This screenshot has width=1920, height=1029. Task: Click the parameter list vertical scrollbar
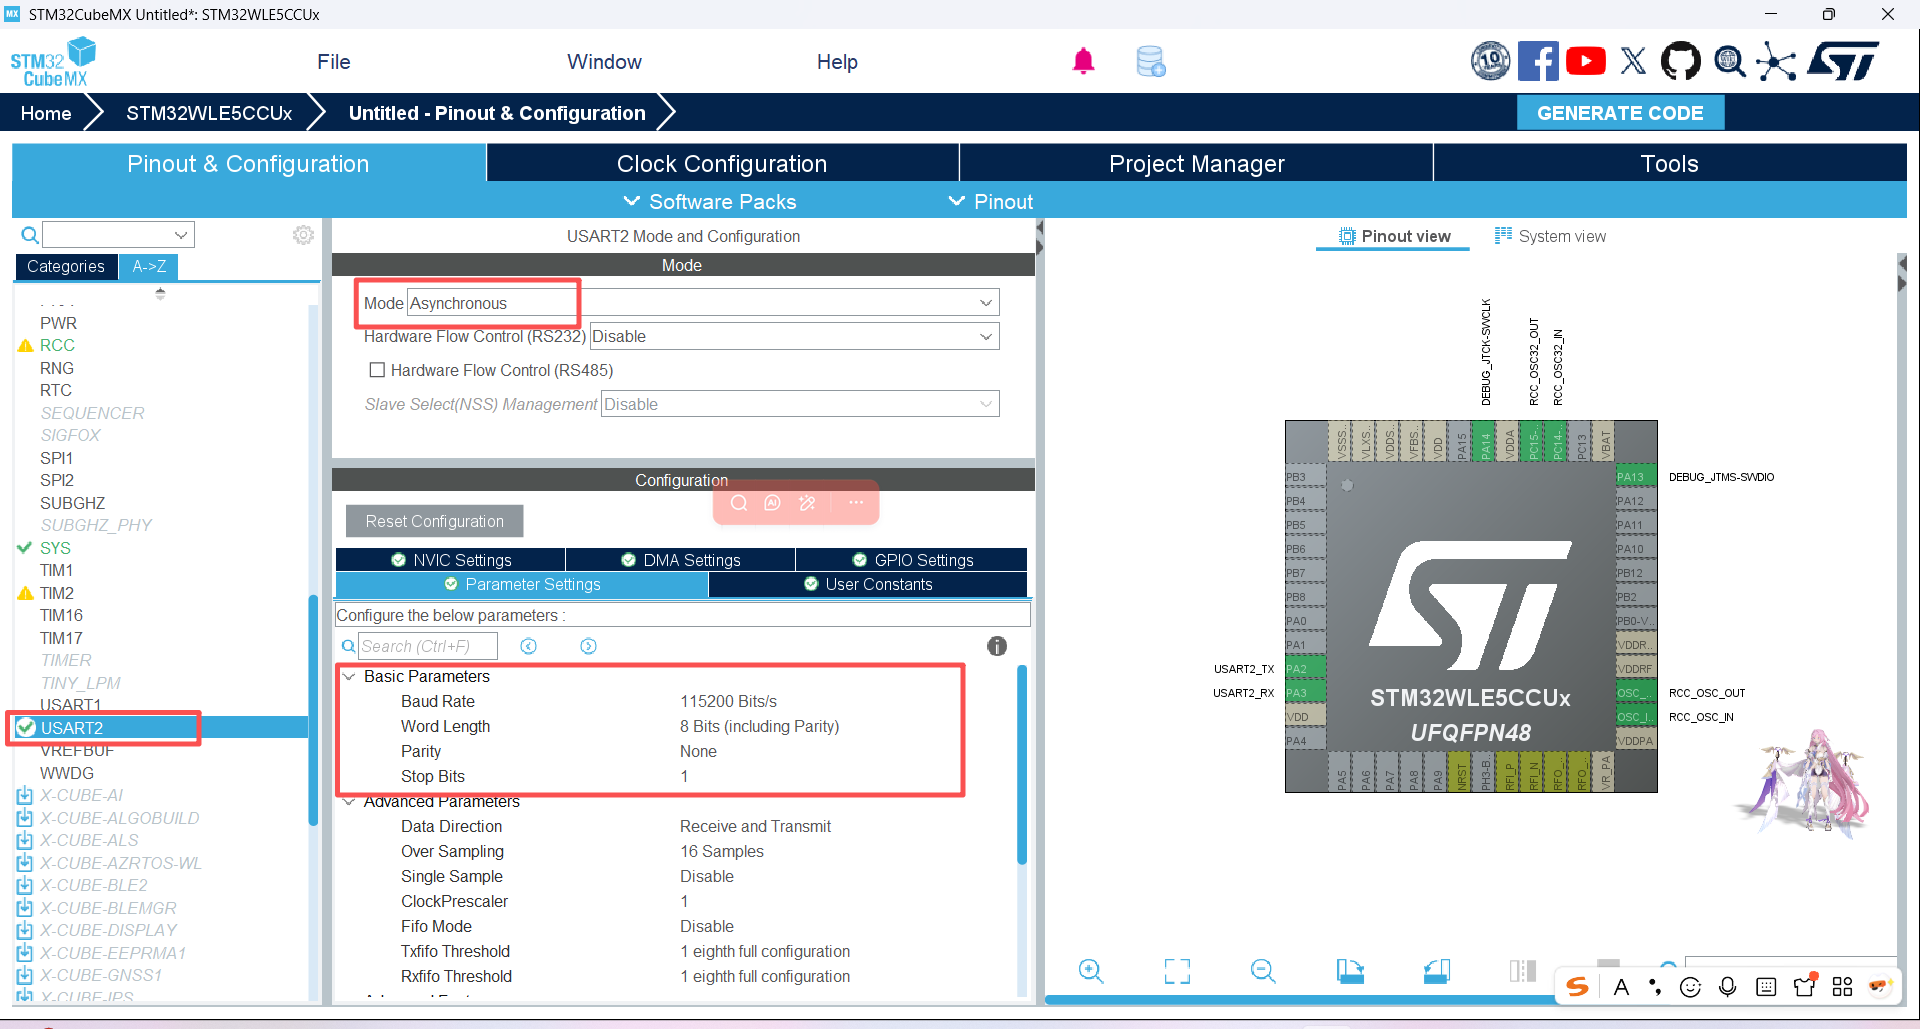click(1022, 765)
